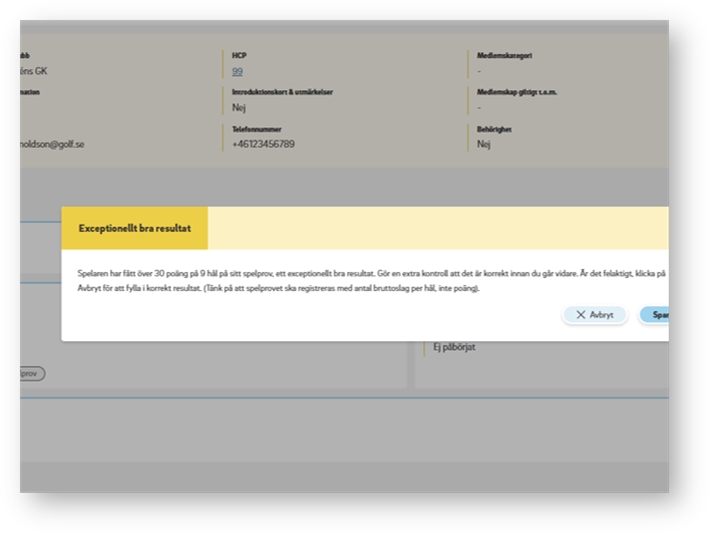Viewport: 710px width, 534px height.
Task: Click the pill button ending in 'prov'
Action: (32, 373)
